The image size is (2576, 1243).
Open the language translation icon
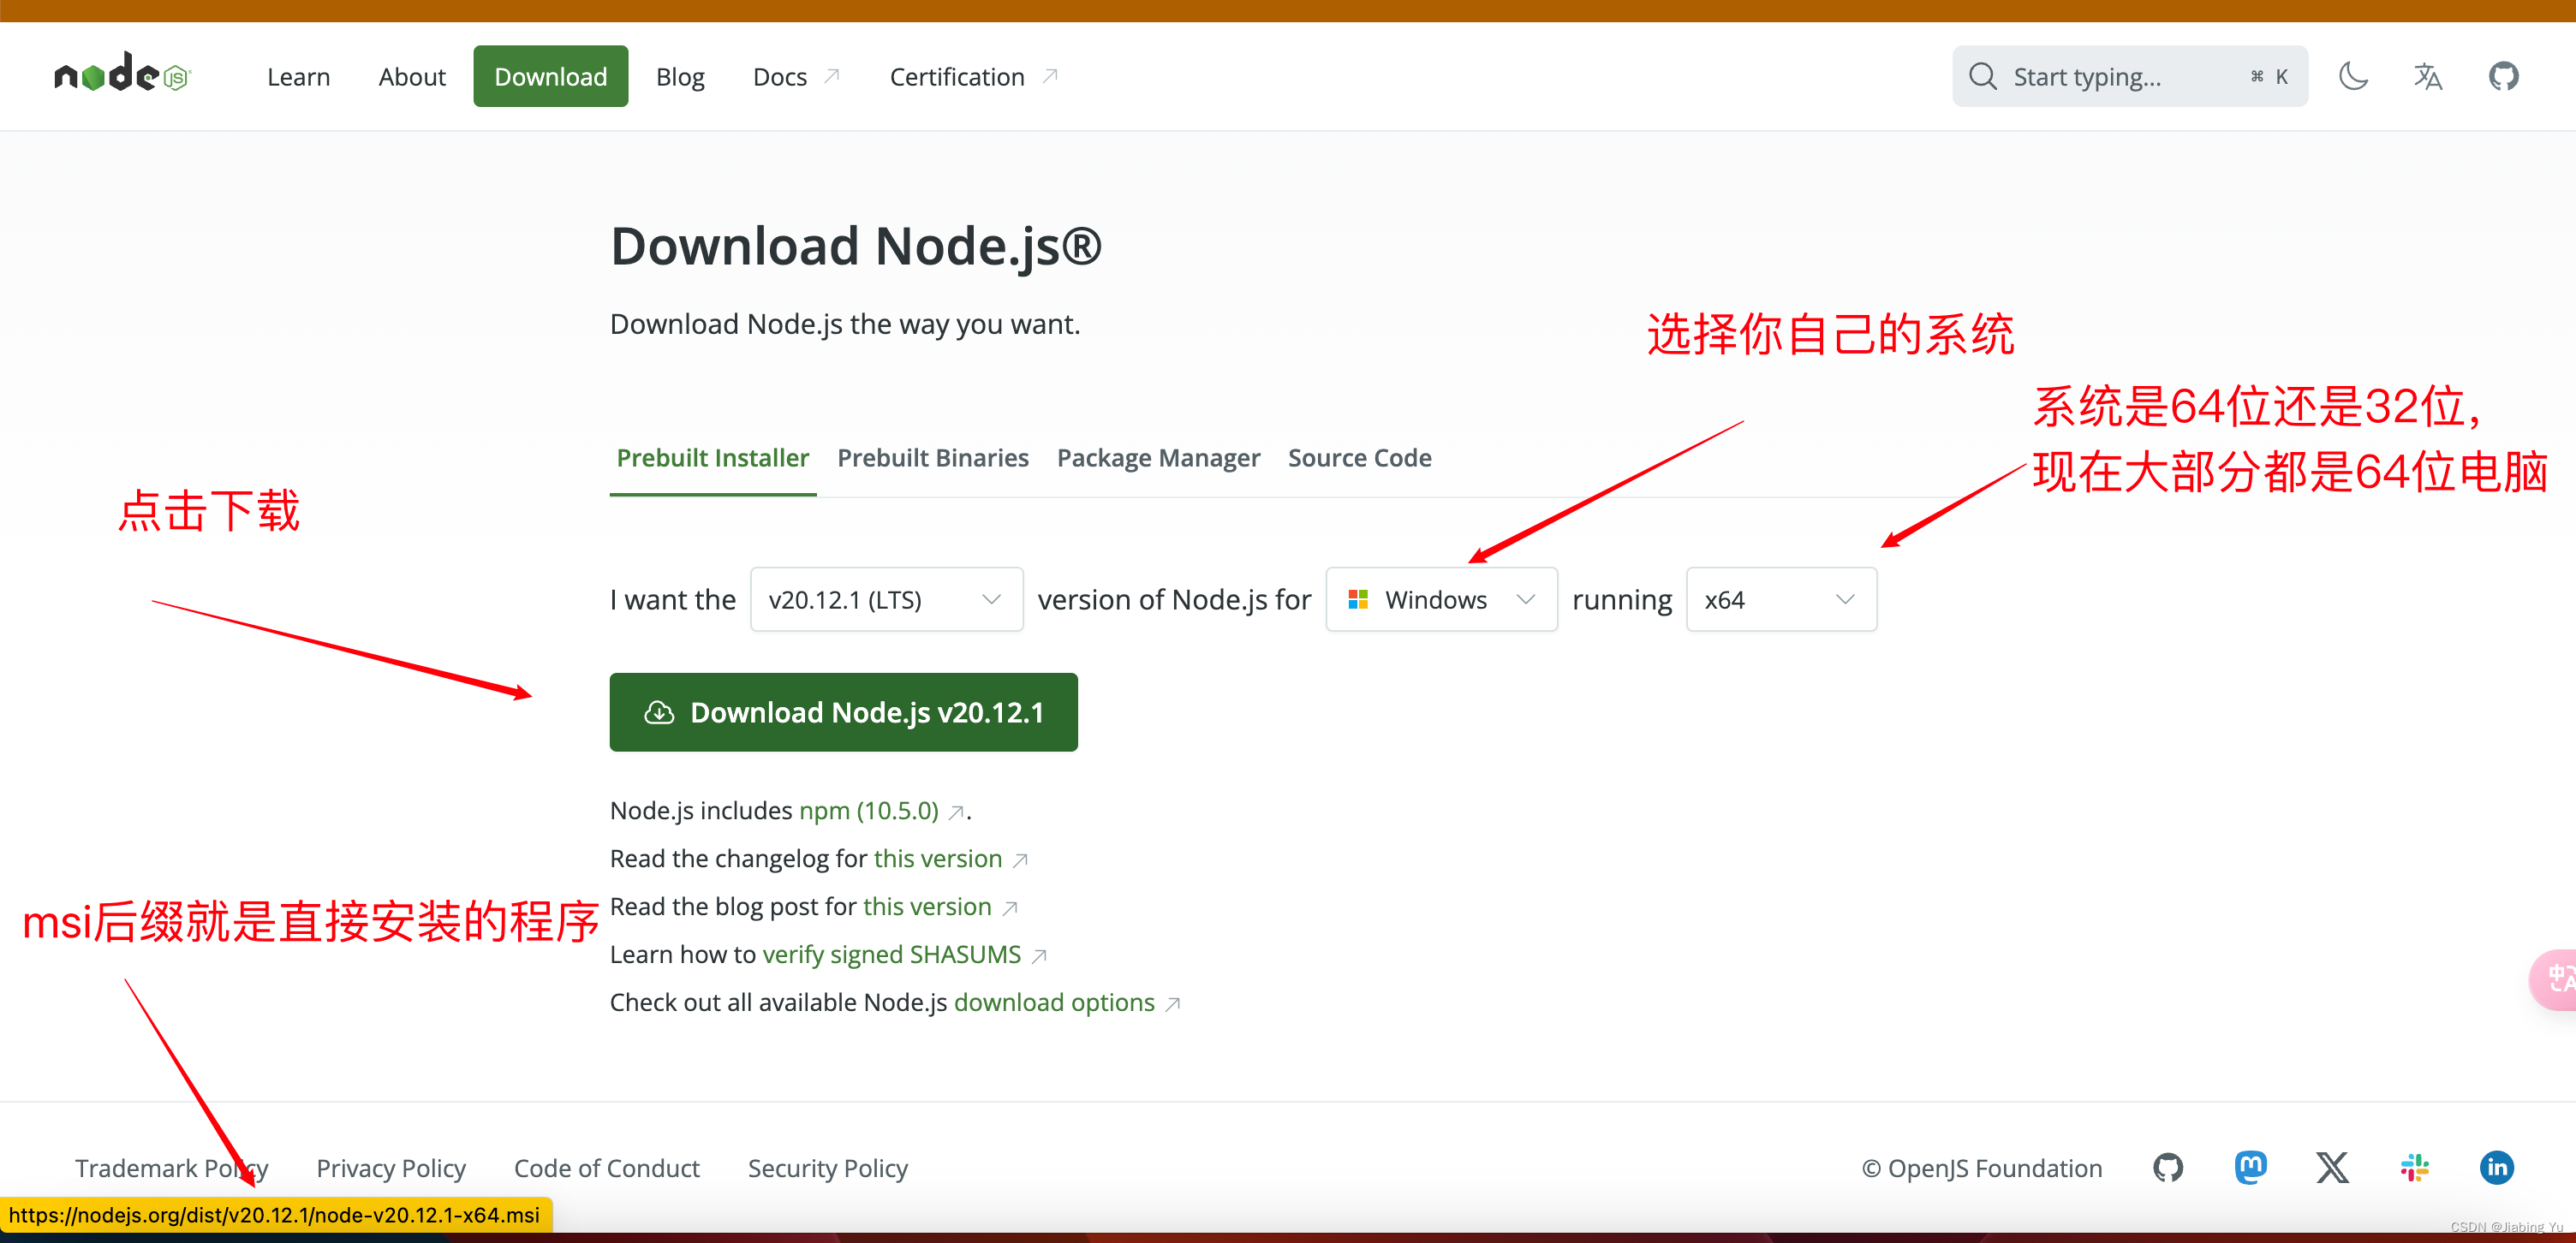click(x=2427, y=76)
